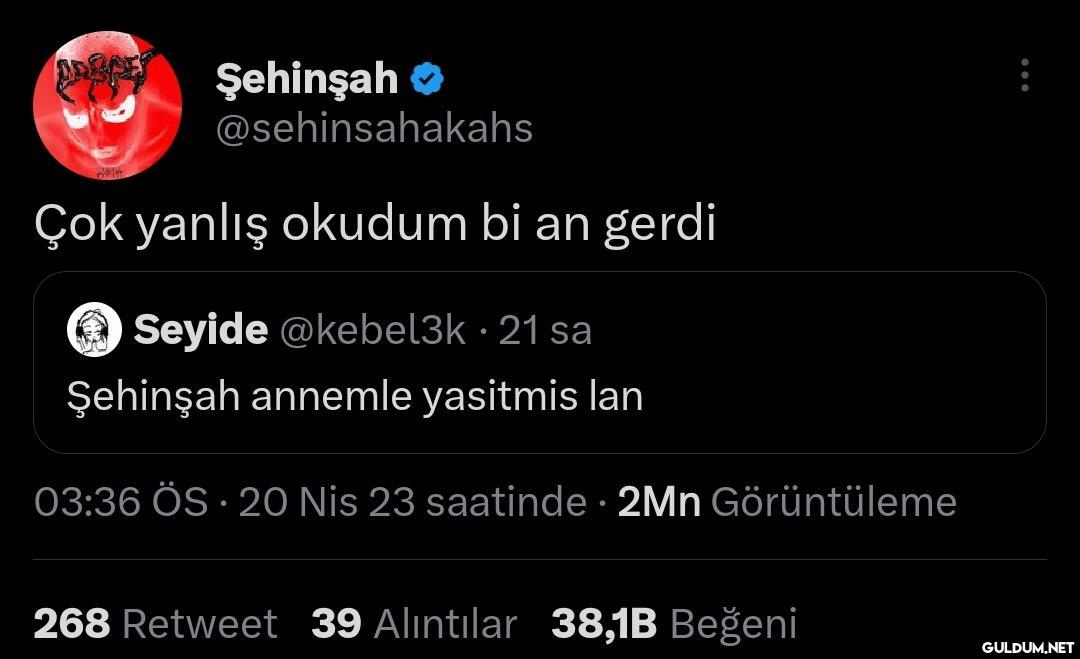Image resolution: width=1080 pixels, height=659 pixels.
Task: Open Seyide's small profile avatar
Action: click(x=94, y=331)
